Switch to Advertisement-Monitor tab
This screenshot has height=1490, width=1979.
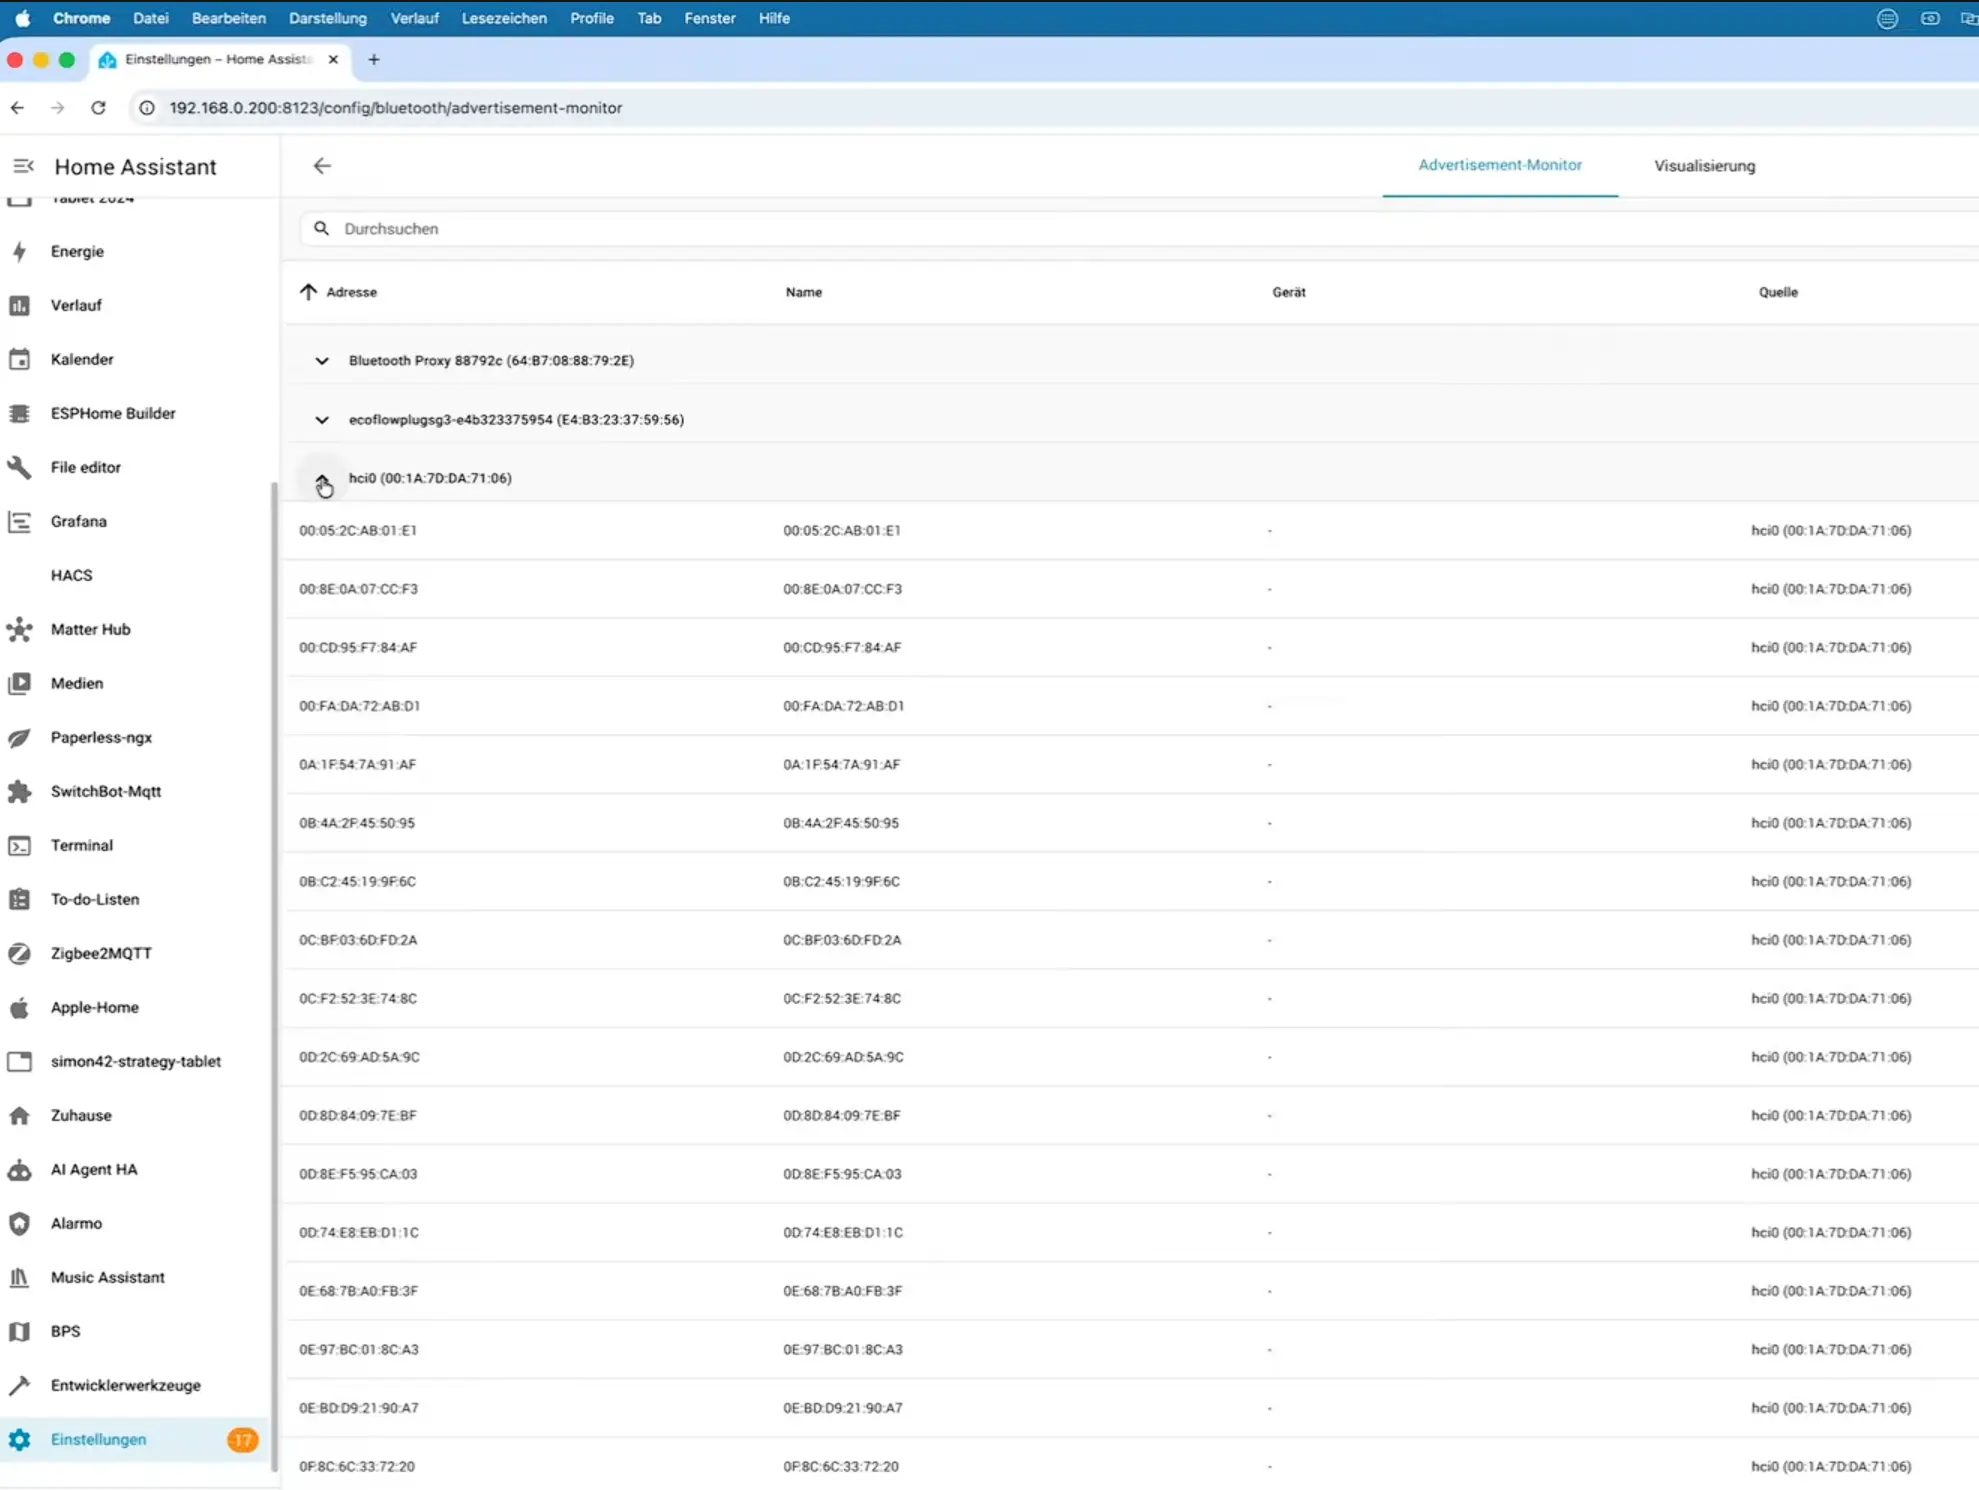tap(1500, 165)
